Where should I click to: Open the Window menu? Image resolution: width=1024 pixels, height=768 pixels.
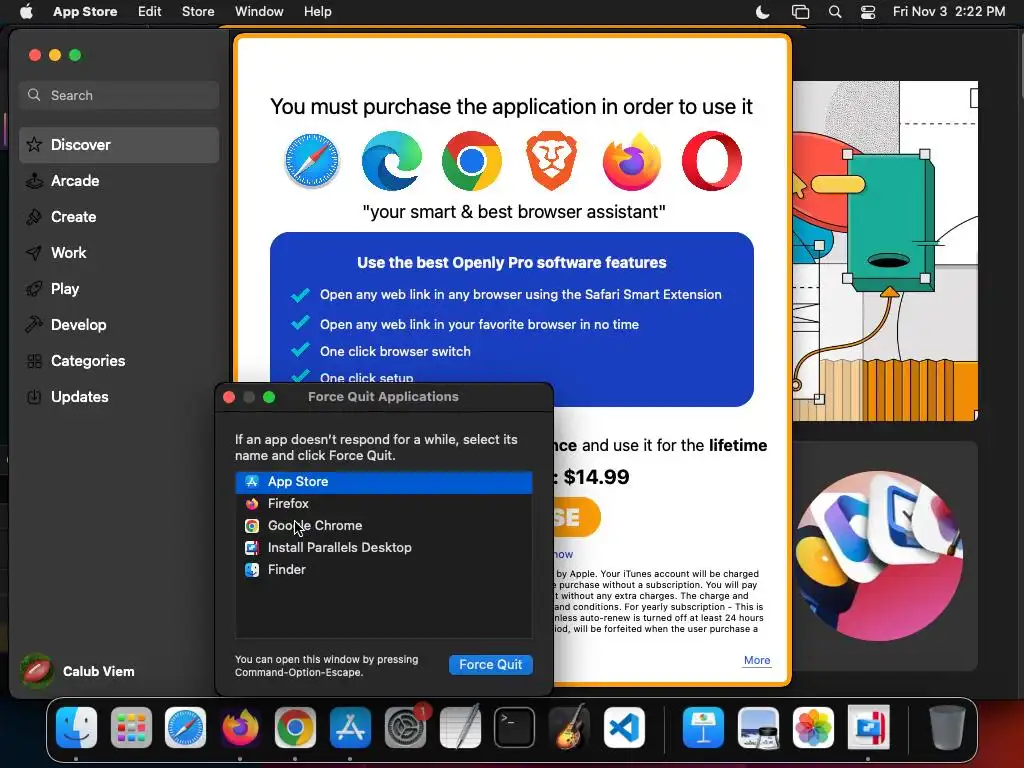pyautogui.click(x=259, y=11)
